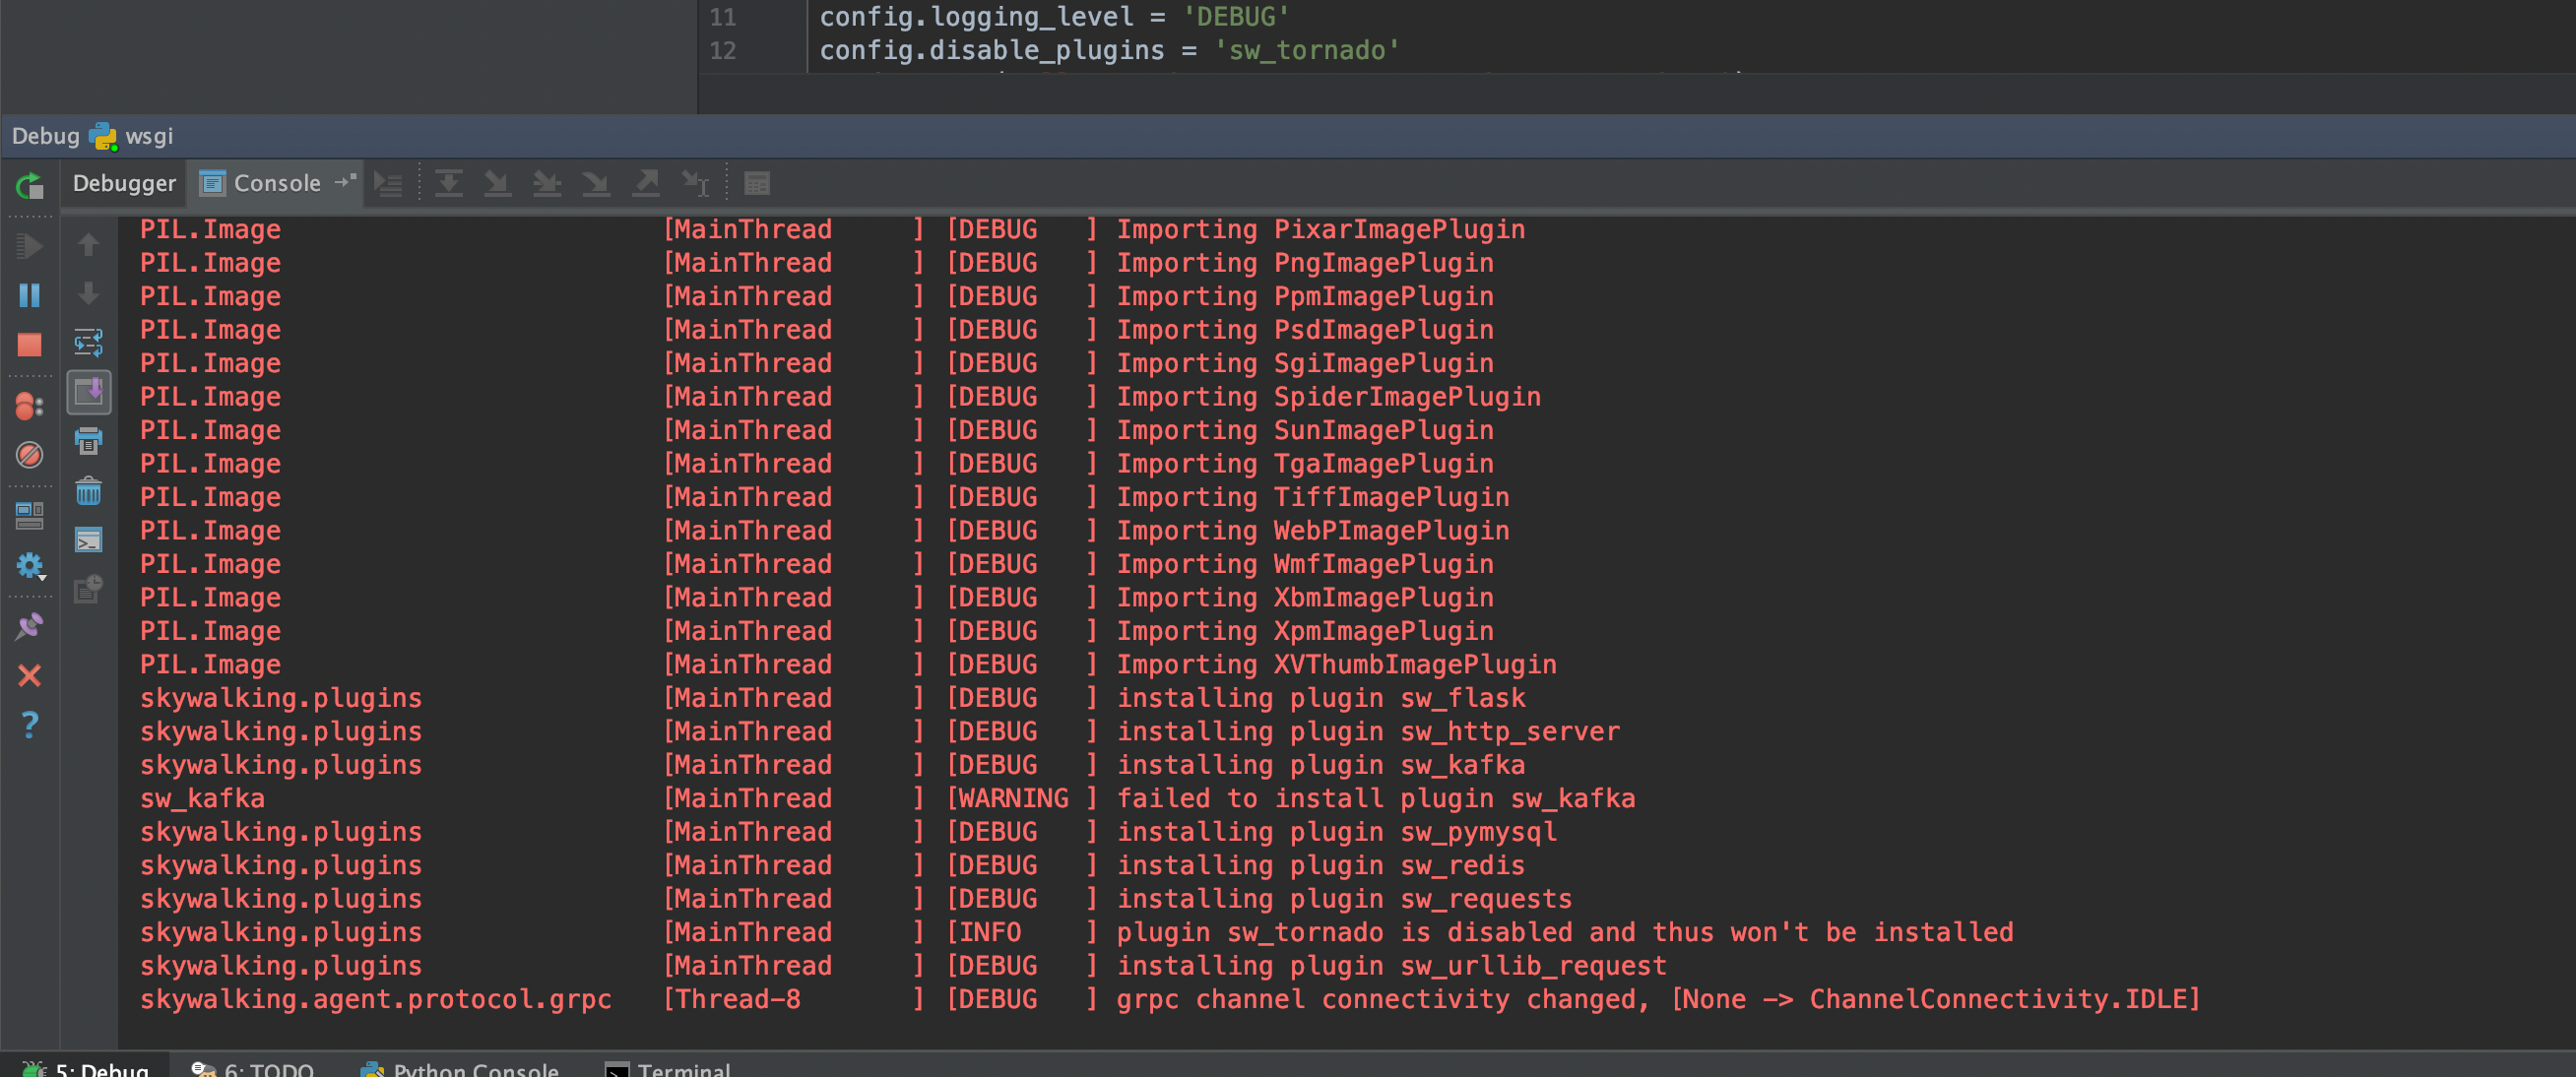Viewport: 2576px width, 1077px height.
Task: Open the debugger settings gear dropdown
Action: (30, 567)
